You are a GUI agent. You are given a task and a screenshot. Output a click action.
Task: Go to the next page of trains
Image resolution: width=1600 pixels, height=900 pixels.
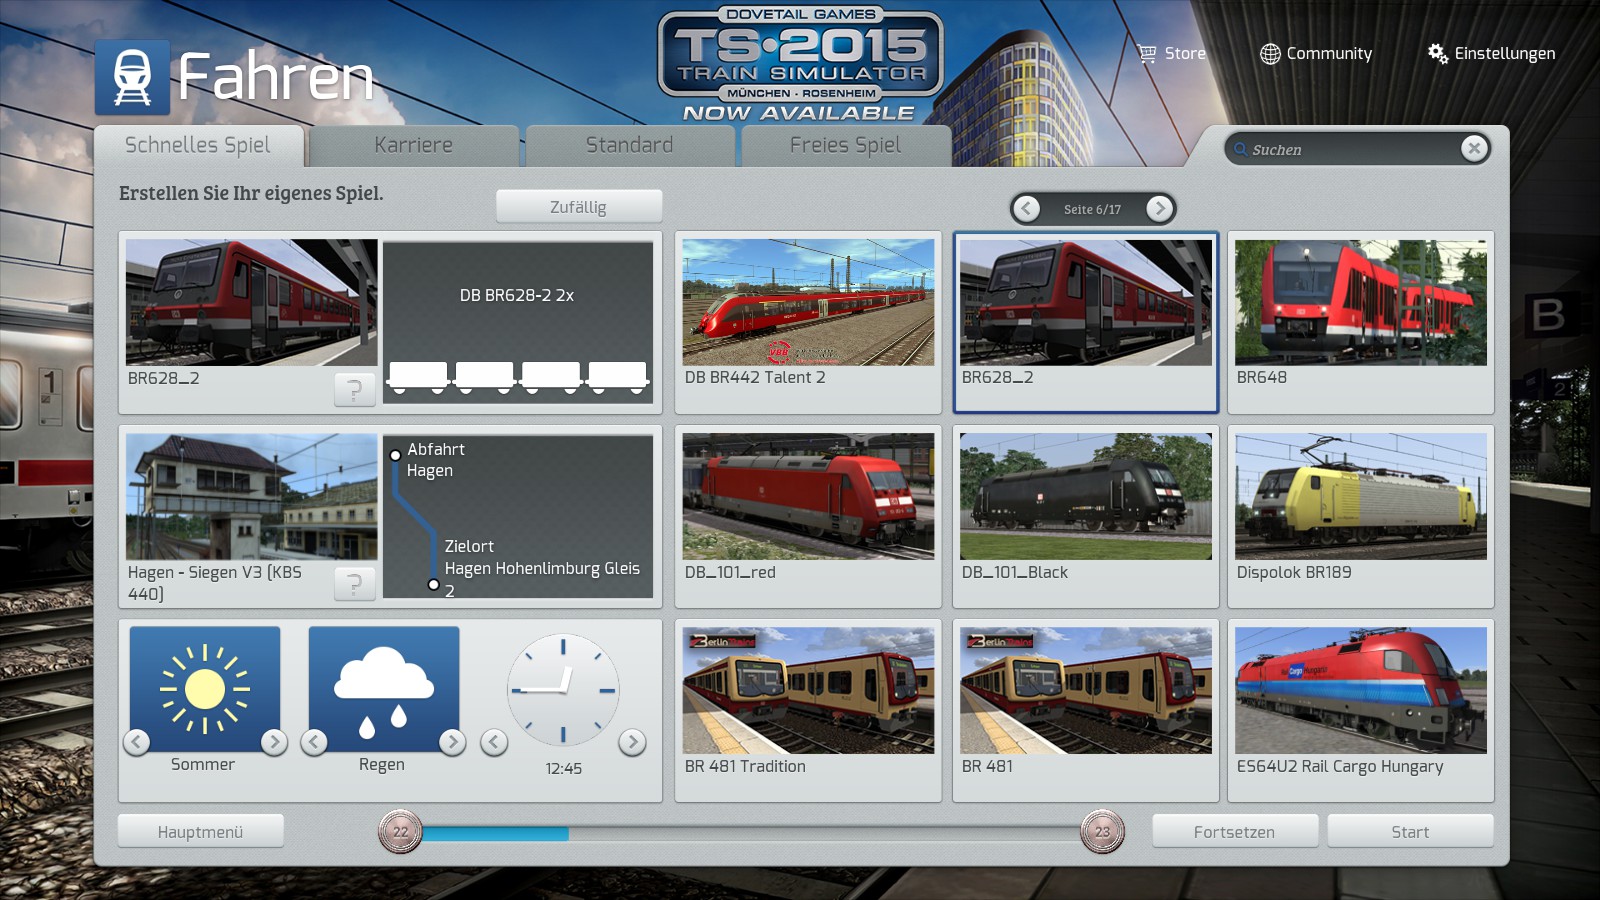1159,208
